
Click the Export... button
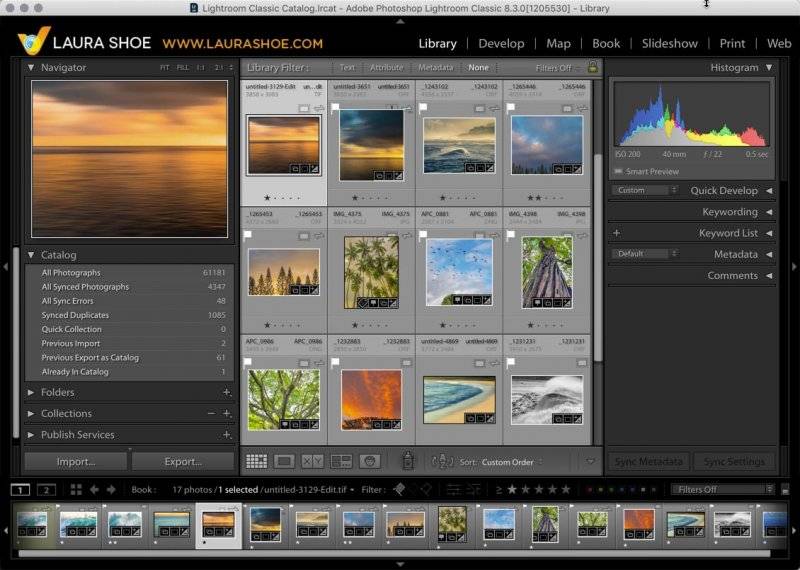[x=183, y=462]
